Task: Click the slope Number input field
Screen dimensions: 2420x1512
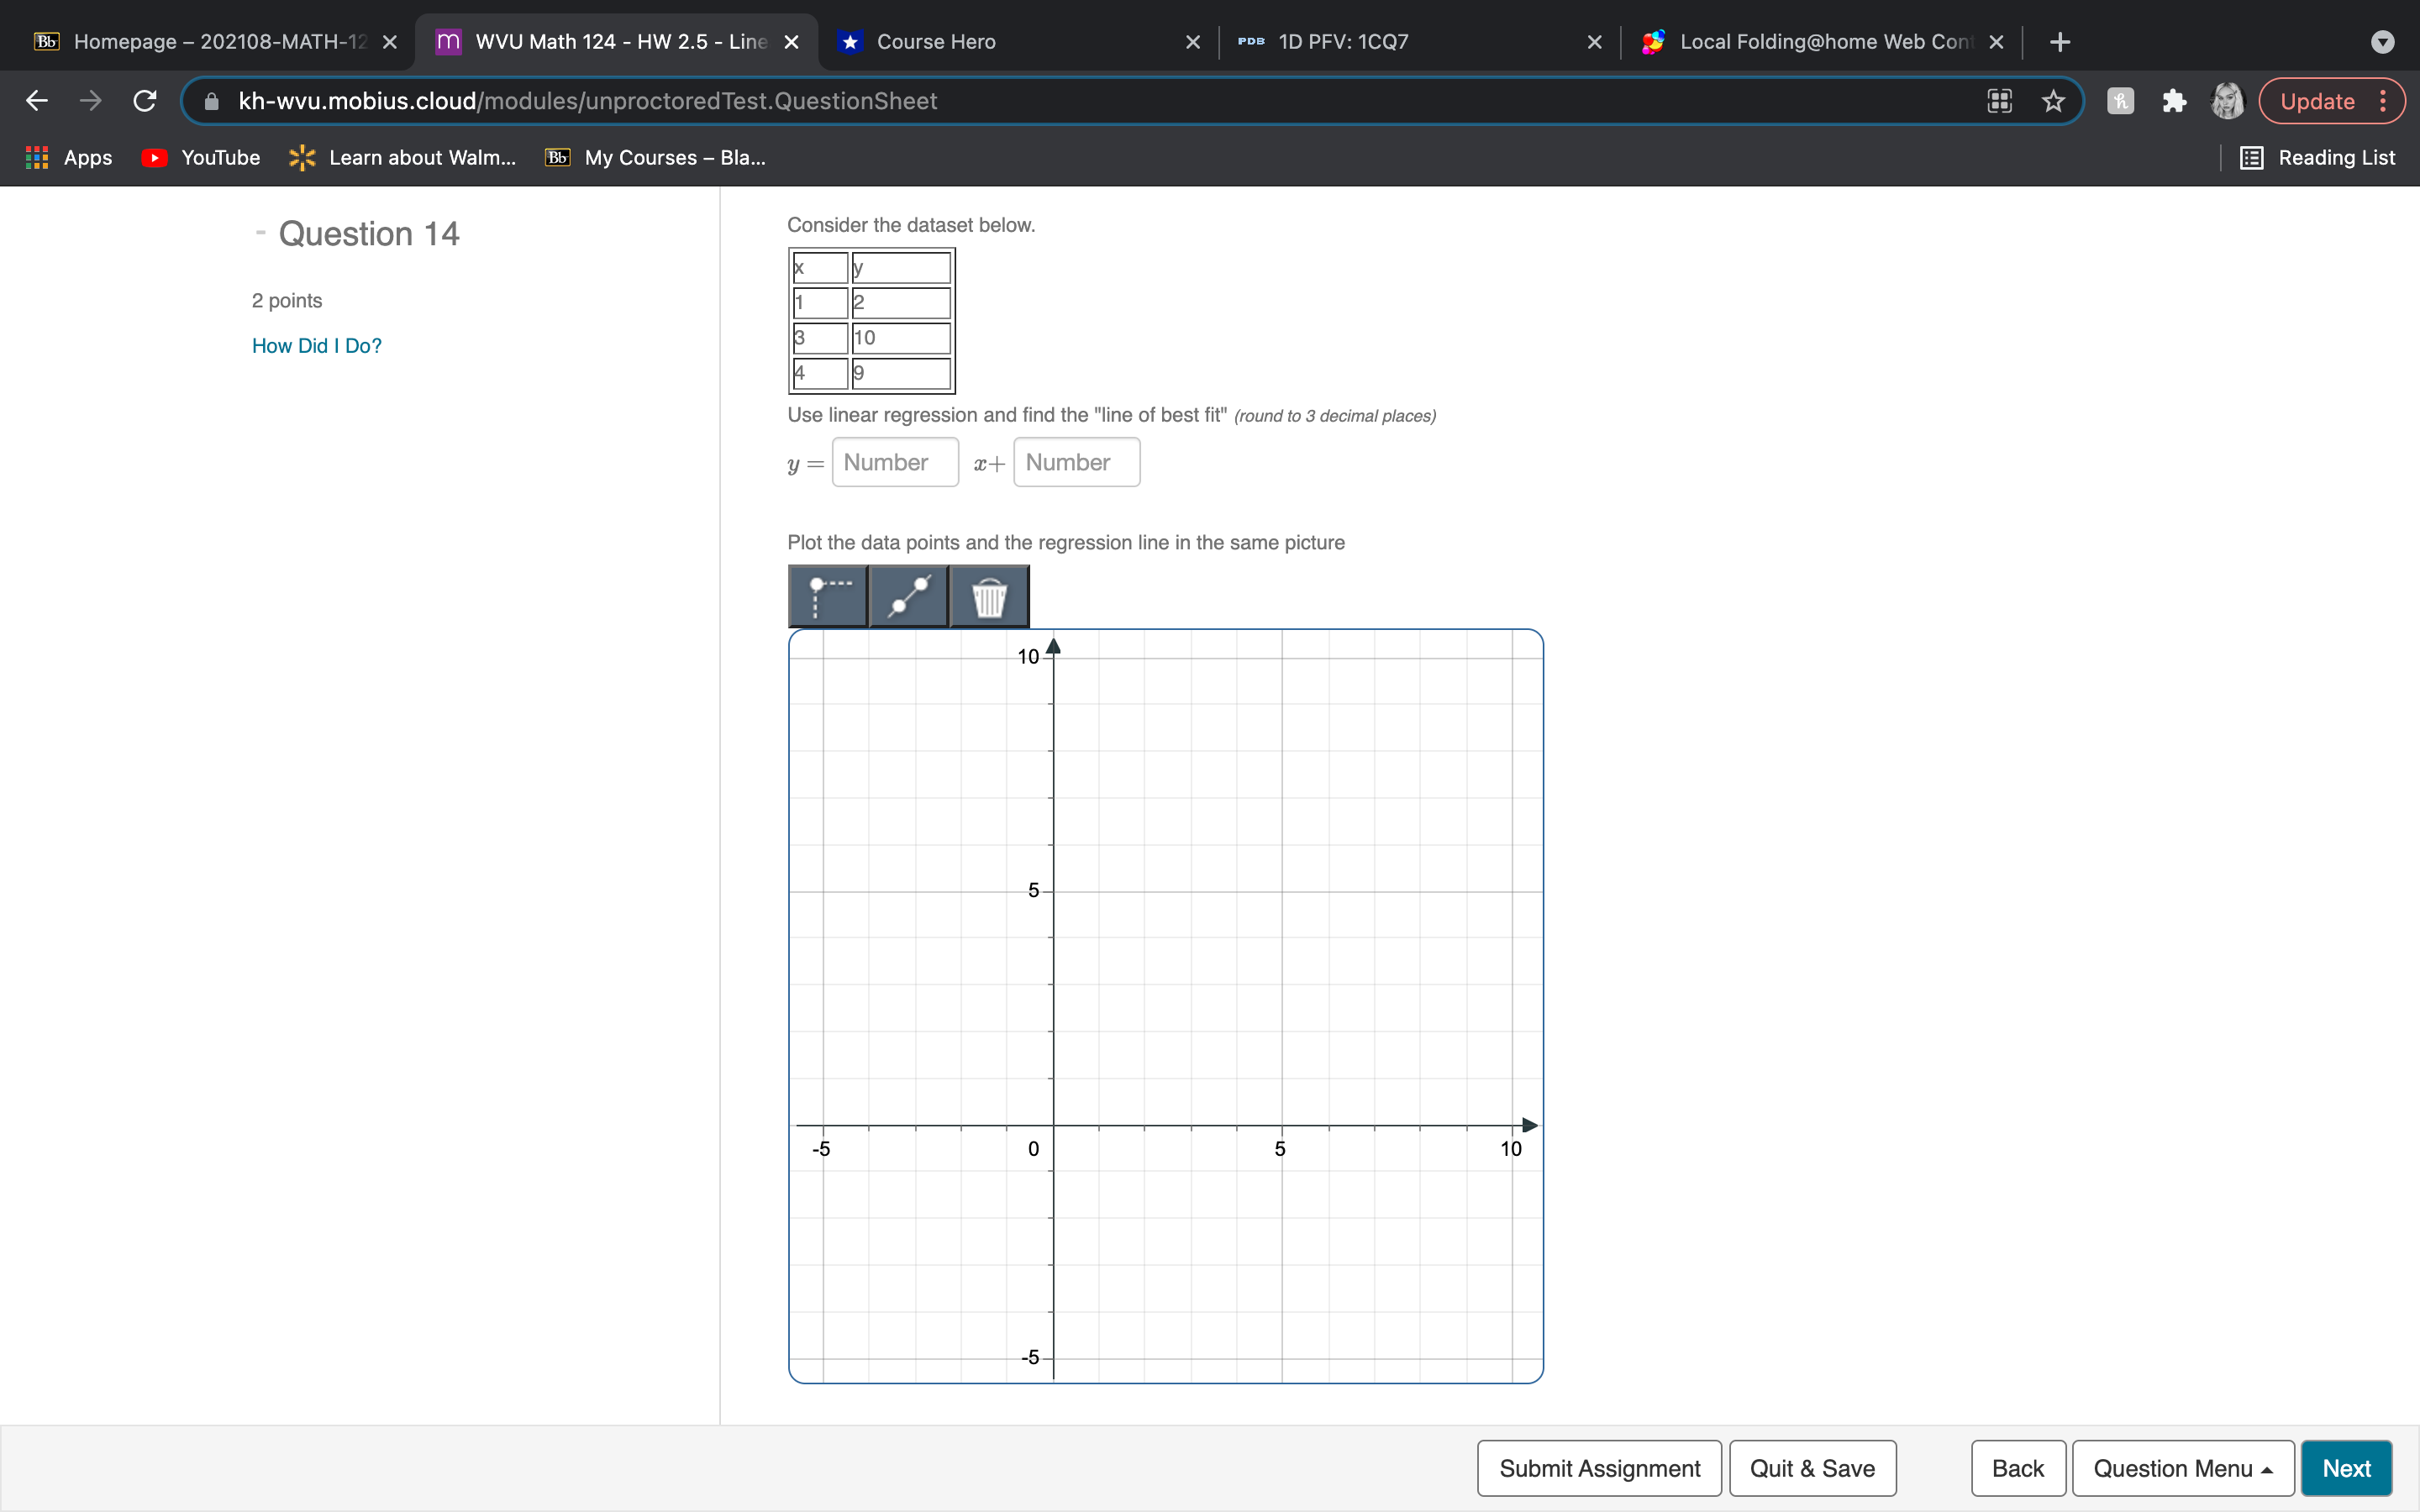Action: click(x=894, y=462)
